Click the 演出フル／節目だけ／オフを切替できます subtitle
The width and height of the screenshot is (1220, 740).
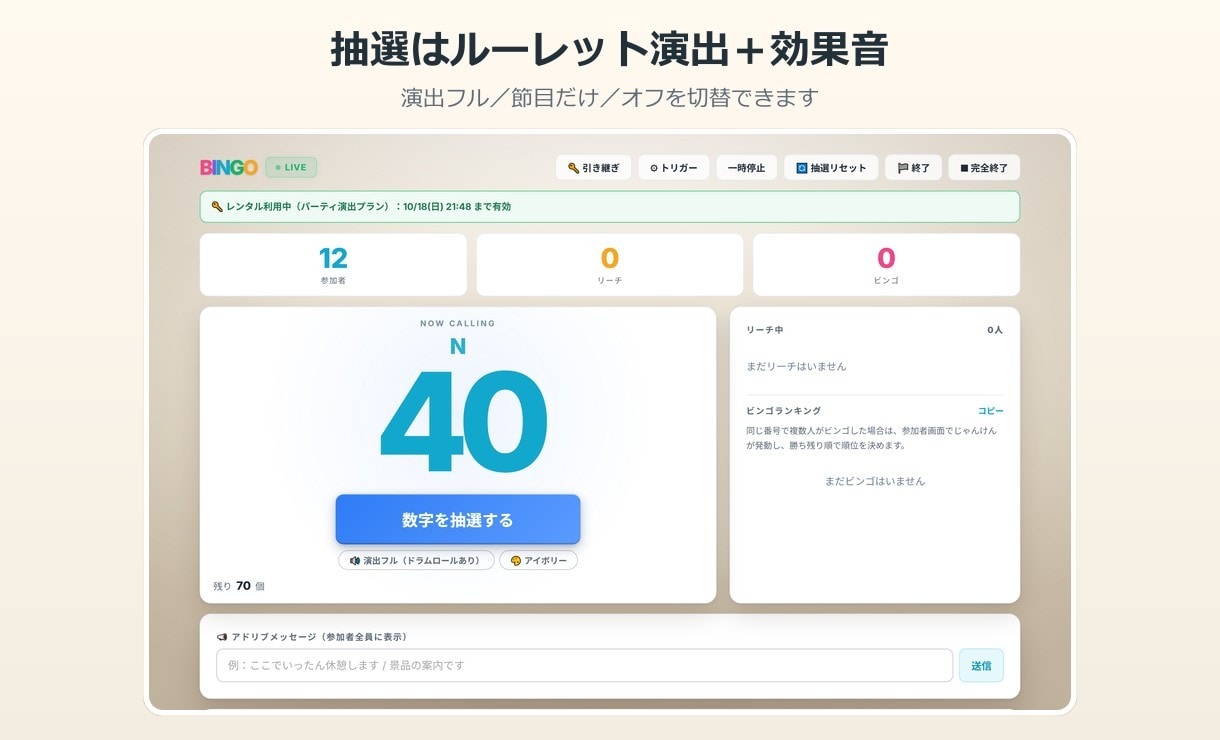pos(610,98)
